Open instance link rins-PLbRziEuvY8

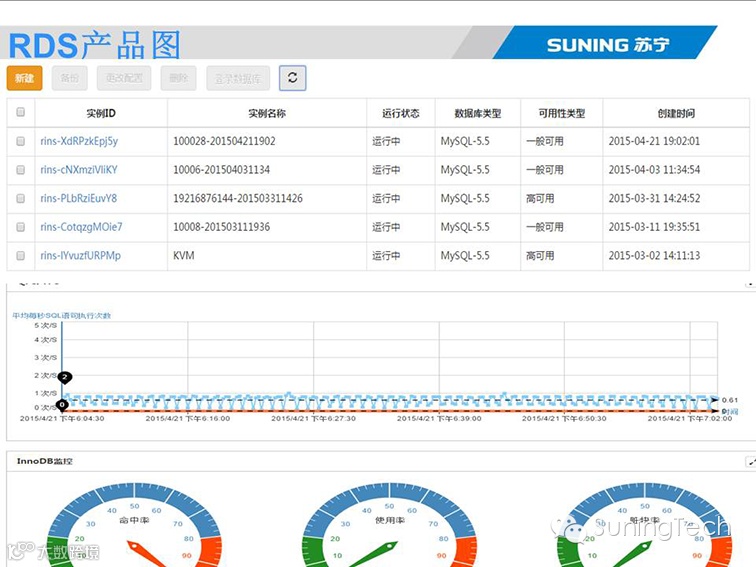point(79,198)
